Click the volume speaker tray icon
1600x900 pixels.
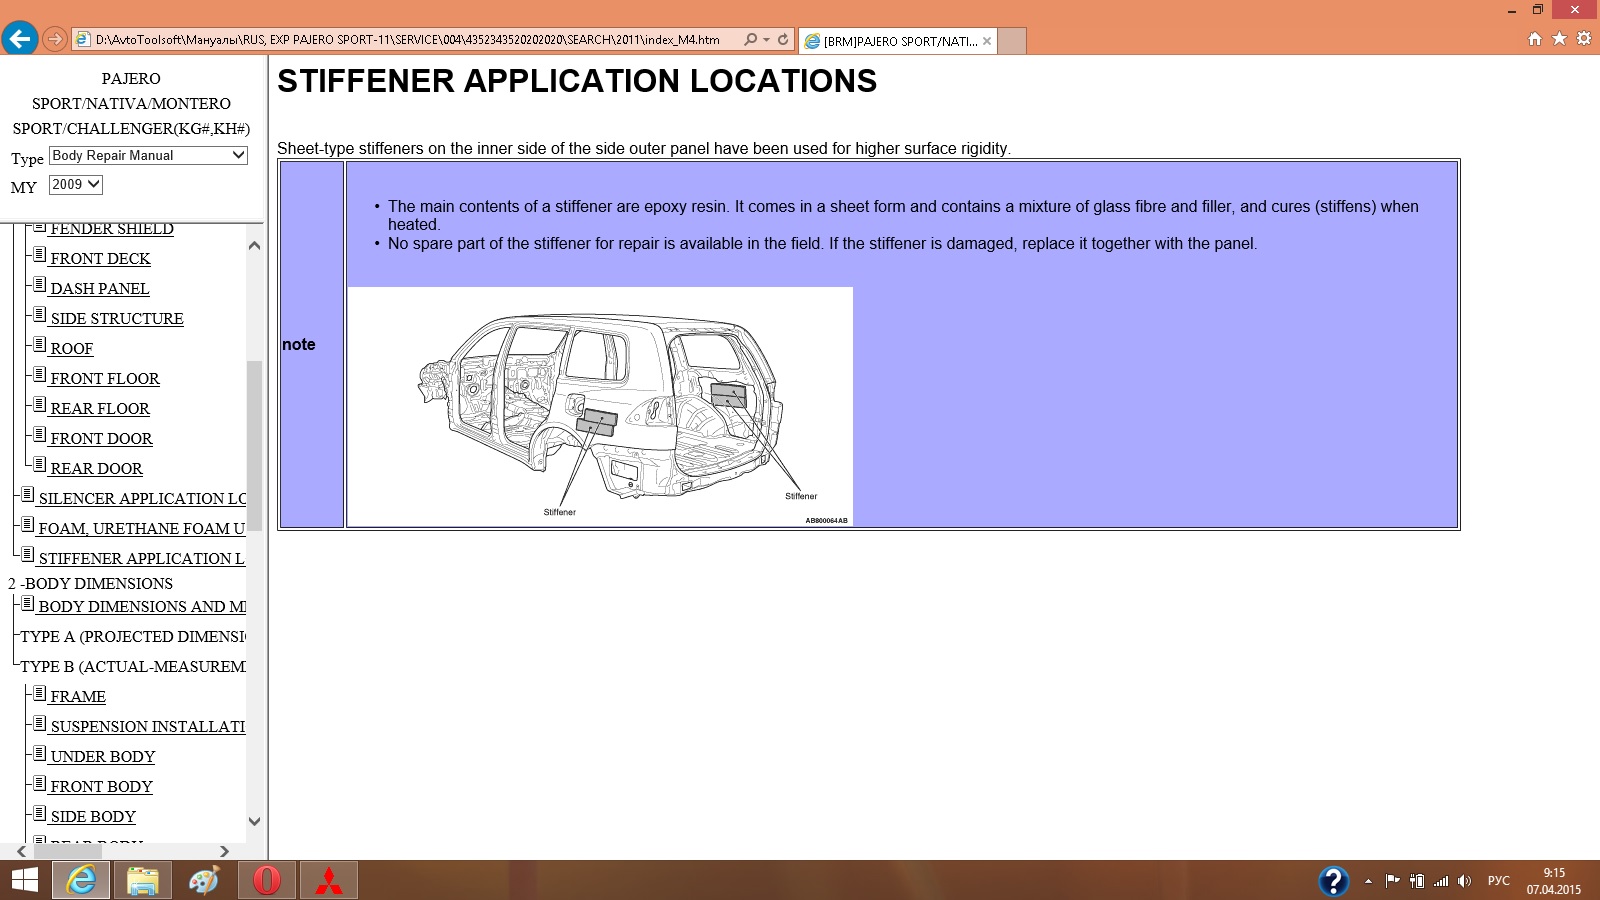[1464, 881]
